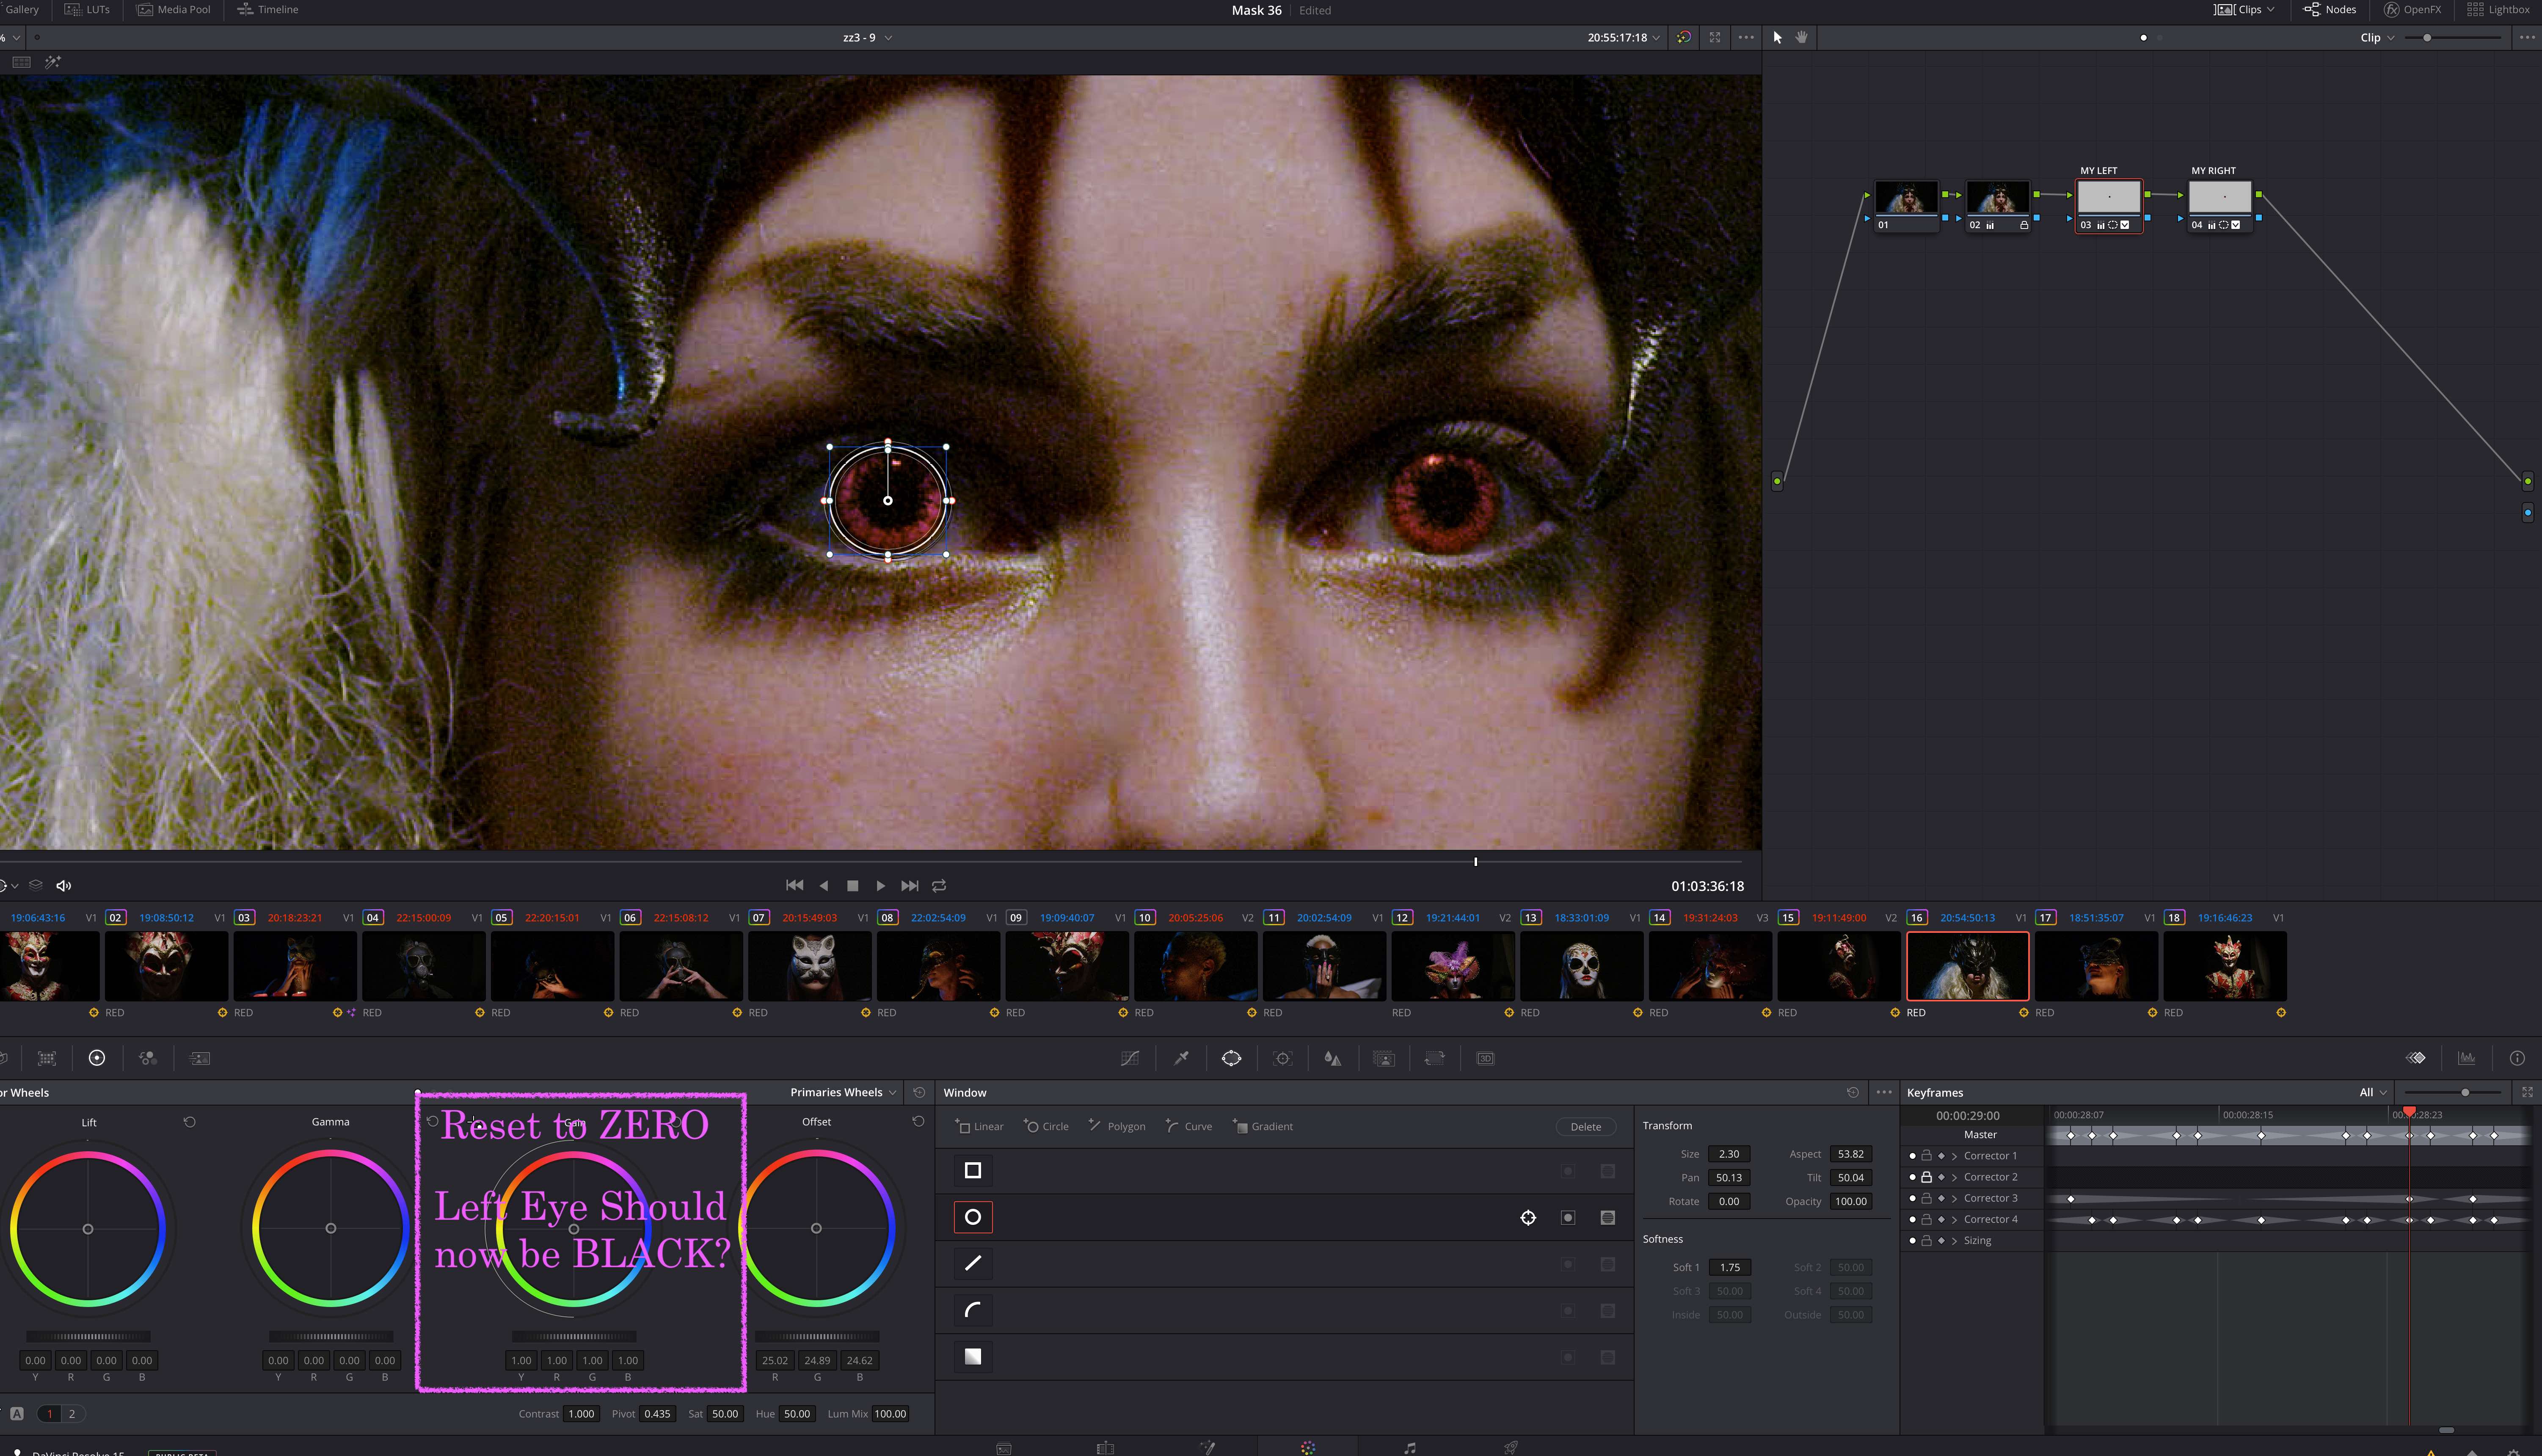Show the Scopes palette icon
This screenshot has width=2542, height=1456.
click(x=2467, y=1058)
